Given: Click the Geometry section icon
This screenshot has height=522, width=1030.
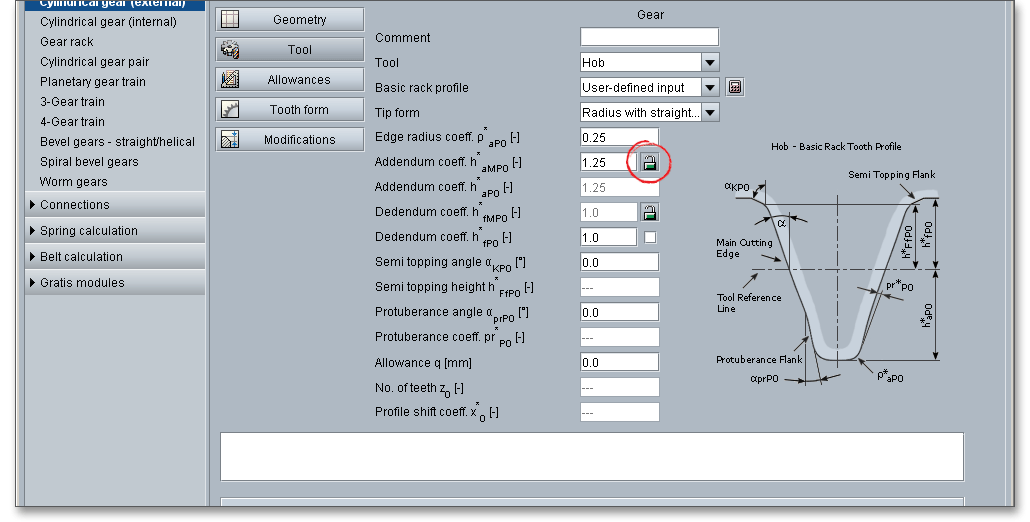Looking at the screenshot, I should tap(230, 20).
